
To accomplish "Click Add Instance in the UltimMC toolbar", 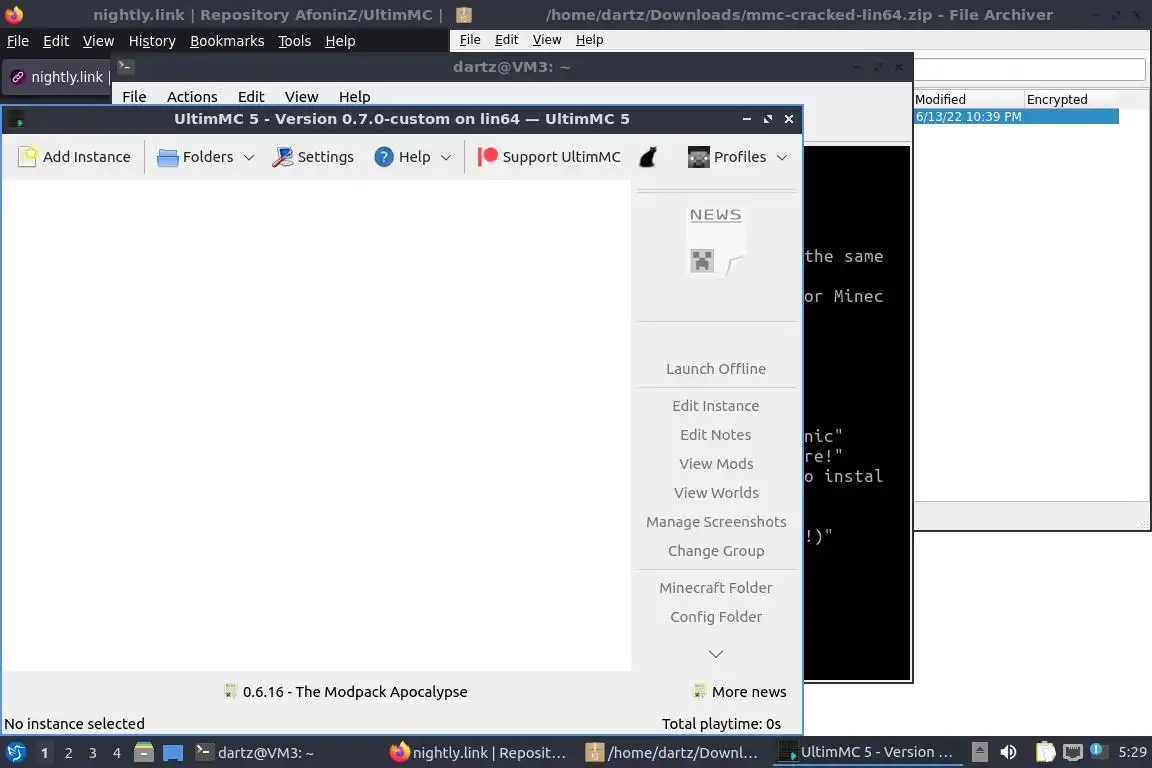I will [x=74, y=157].
